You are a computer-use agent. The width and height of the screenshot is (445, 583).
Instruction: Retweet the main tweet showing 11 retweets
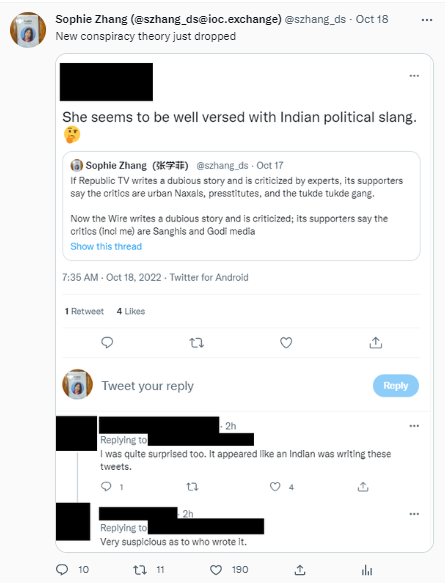point(140,570)
